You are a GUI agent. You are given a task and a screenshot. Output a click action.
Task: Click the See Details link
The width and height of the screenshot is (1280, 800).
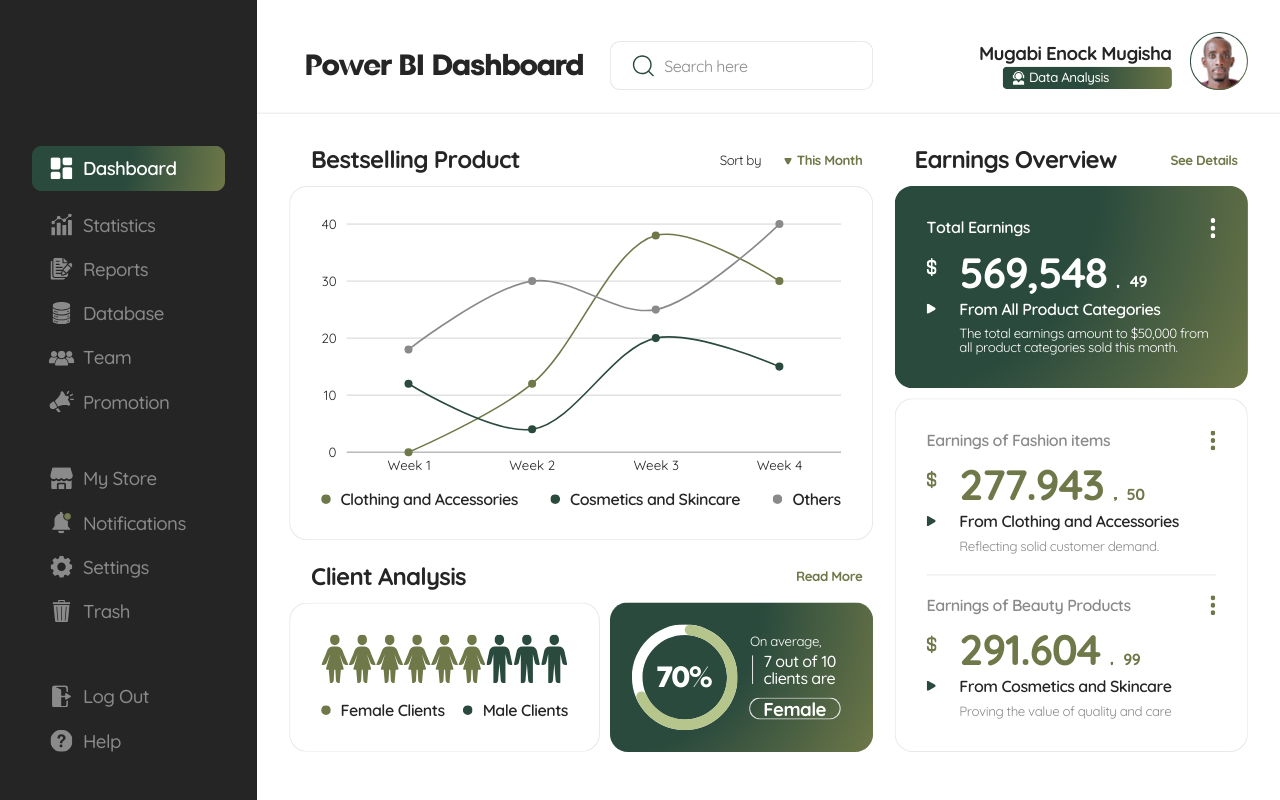(1204, 160)
